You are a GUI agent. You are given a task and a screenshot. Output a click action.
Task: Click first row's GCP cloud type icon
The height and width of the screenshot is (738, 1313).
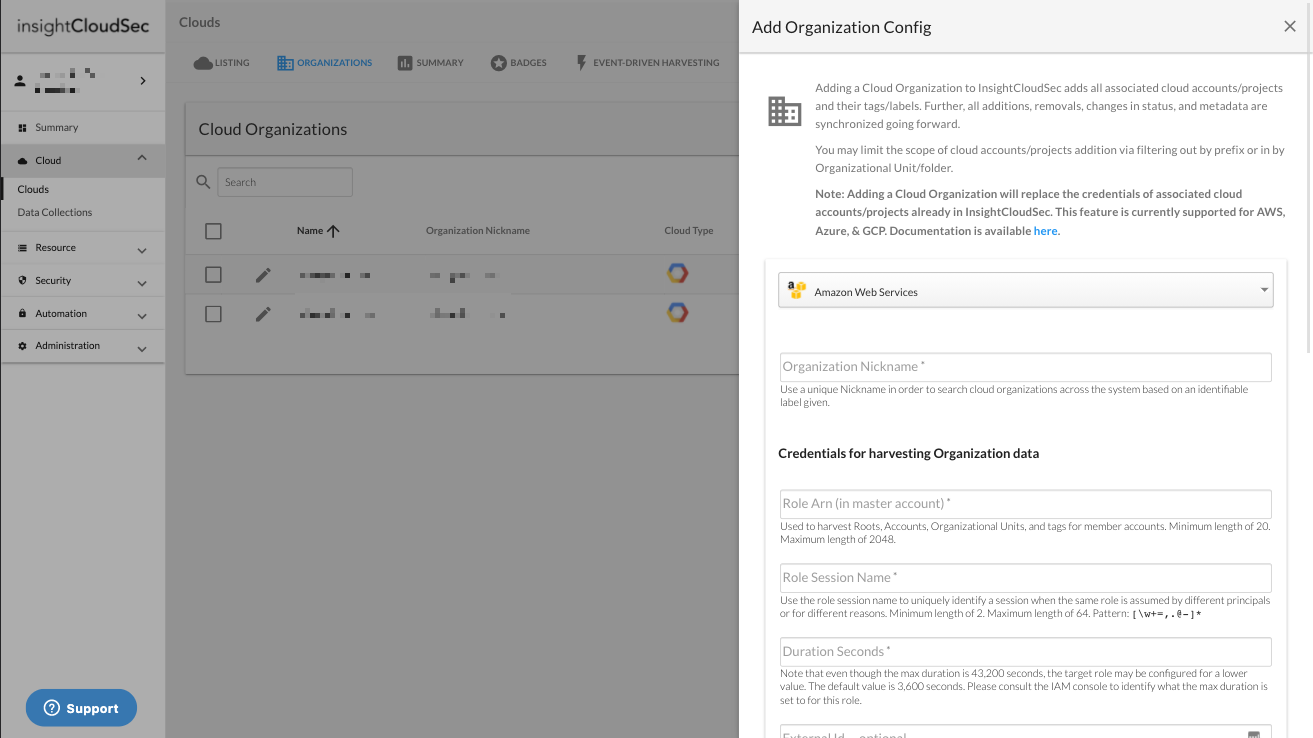point(678,273)
